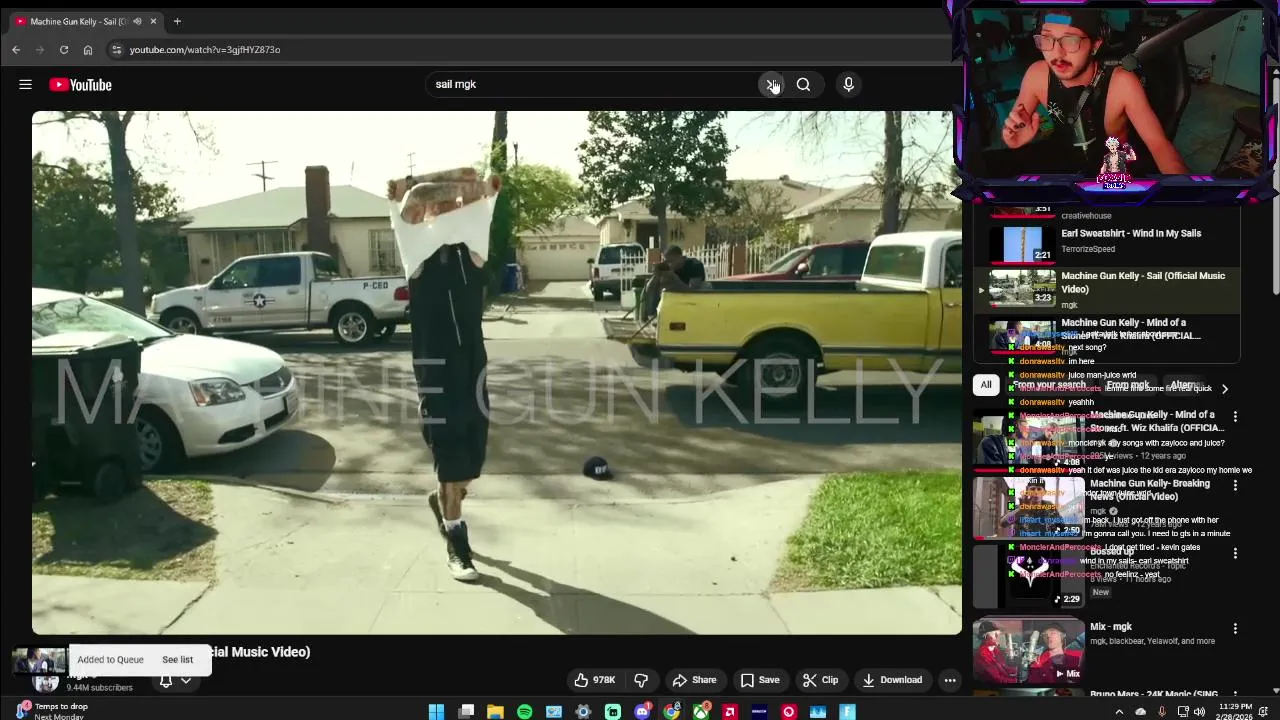The width and height of the screenshot is (1280, 720).
Task: Open browser home page
Action: tap(88, 50)
